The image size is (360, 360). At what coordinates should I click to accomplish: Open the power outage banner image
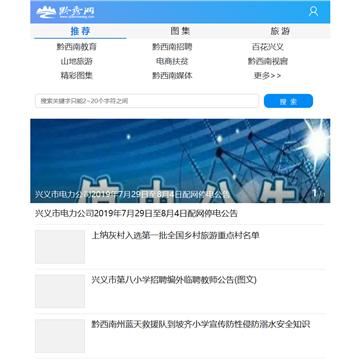tap(180, 161)
